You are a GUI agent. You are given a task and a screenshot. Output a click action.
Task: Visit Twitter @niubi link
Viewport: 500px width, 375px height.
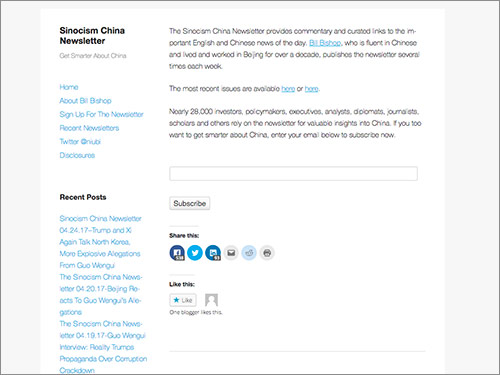pos(80,142)
